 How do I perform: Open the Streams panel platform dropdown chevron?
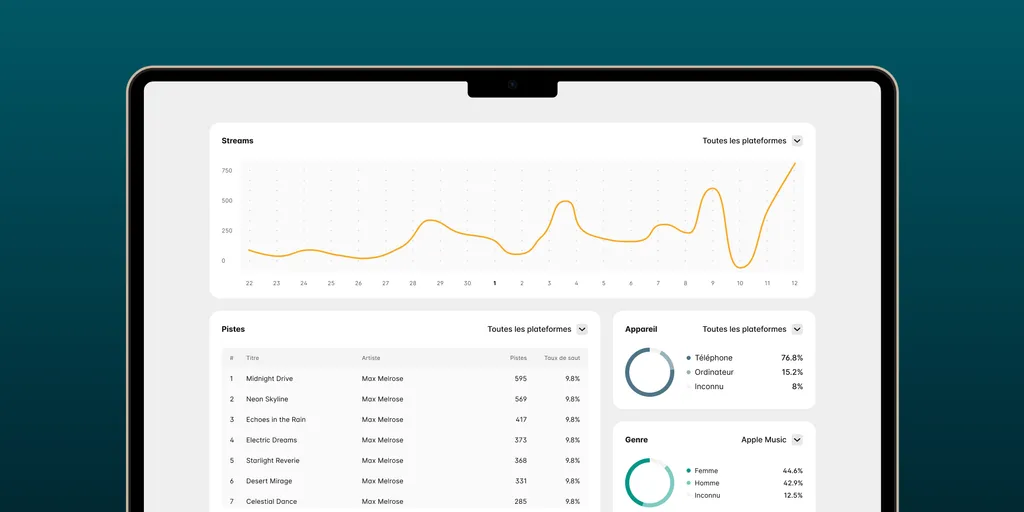(x=797, y=141)
